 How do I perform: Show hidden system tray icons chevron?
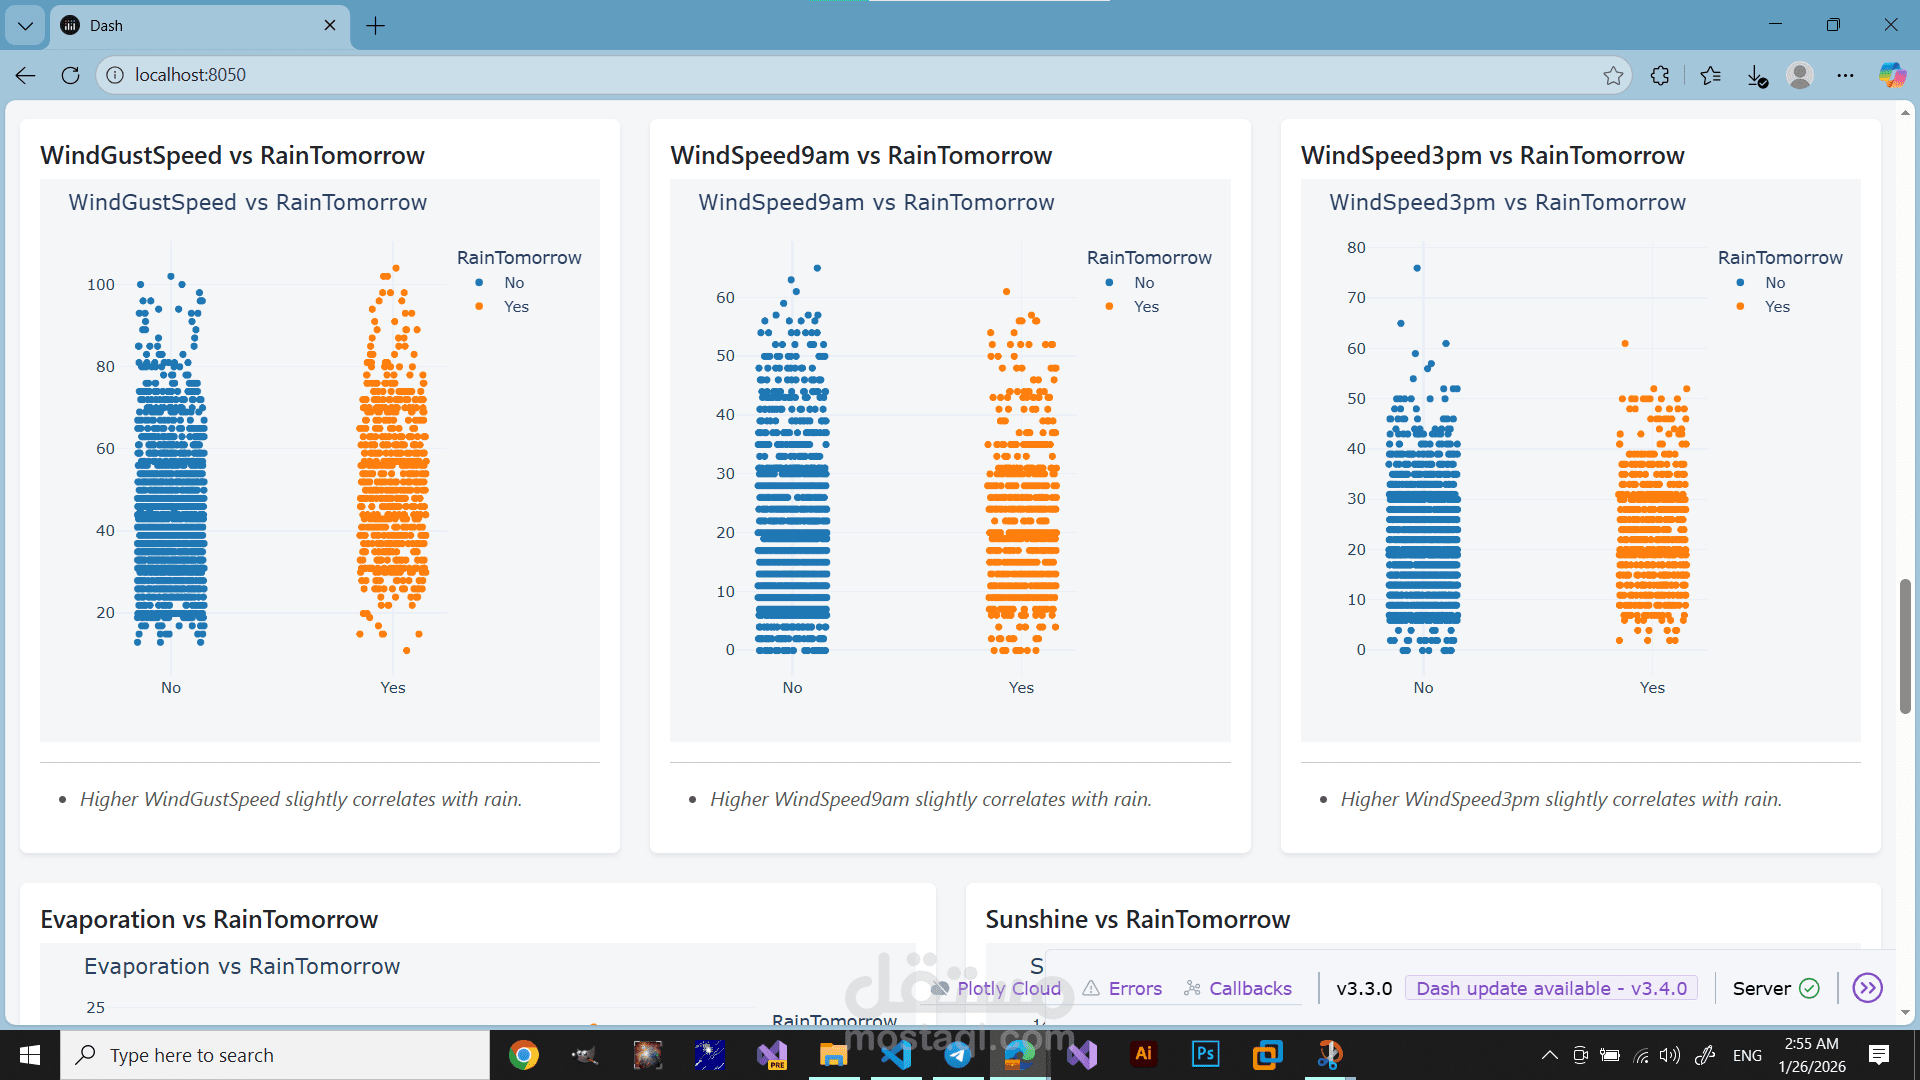pyautogui.click(x=1549, y=1055)
